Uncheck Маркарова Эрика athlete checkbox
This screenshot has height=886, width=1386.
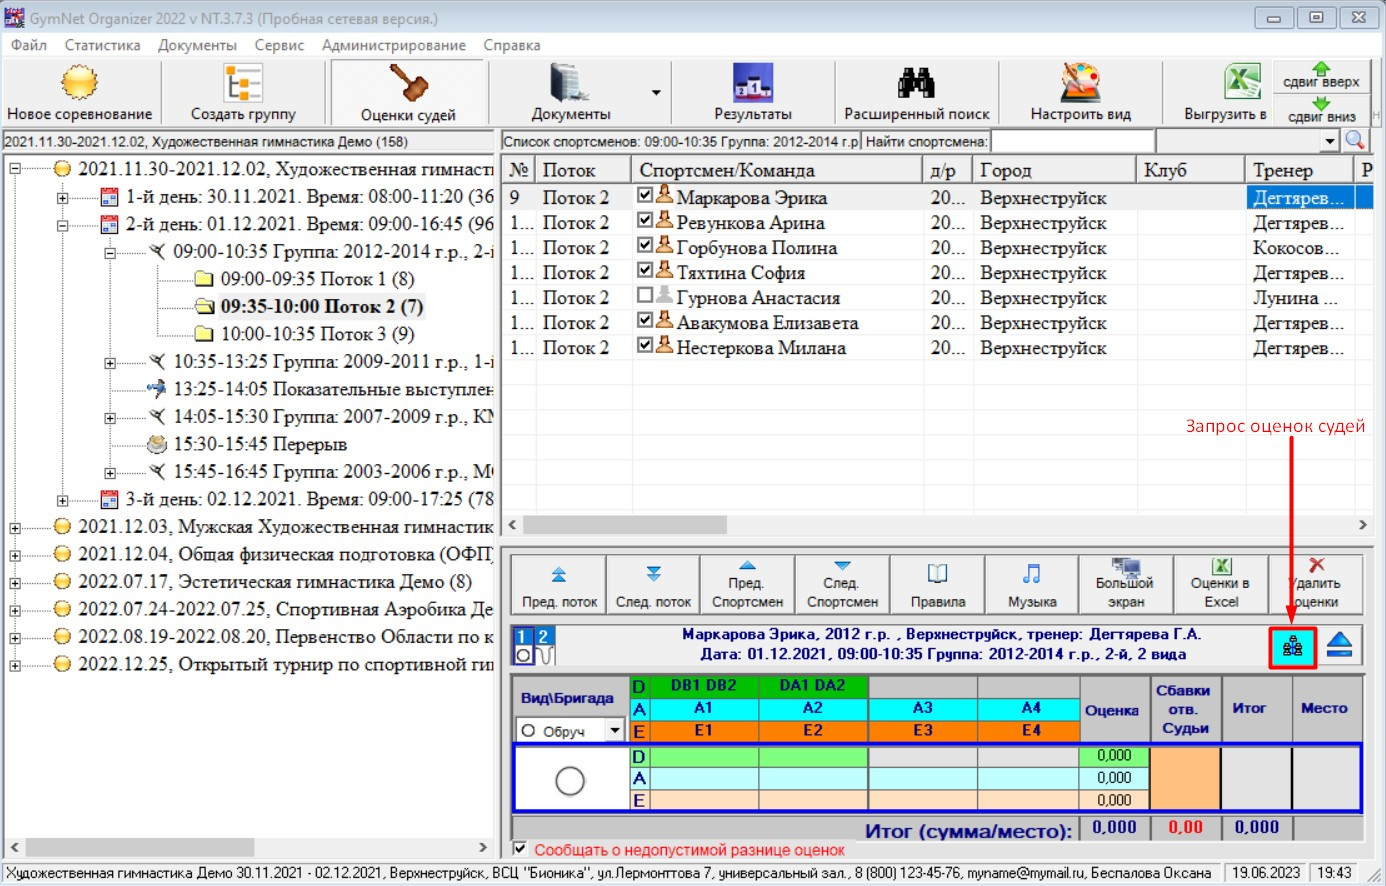tap(645, 196)
